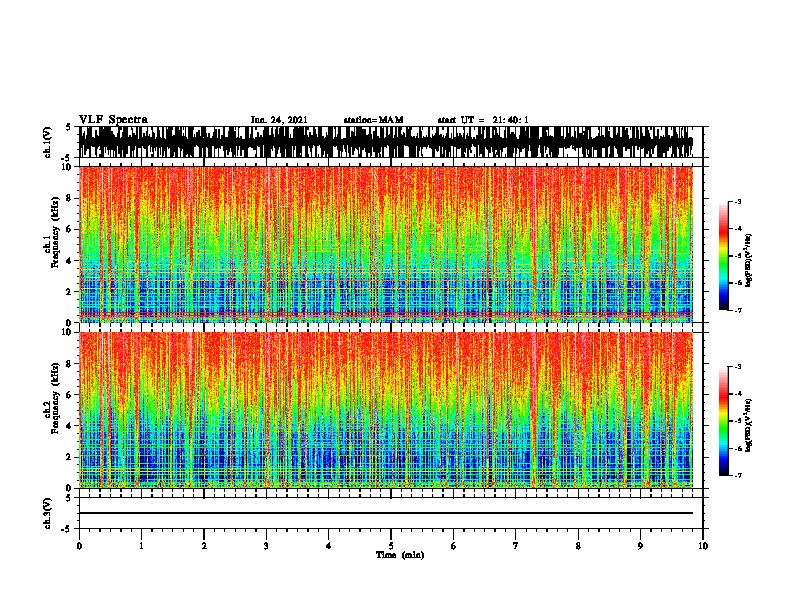Click the "-7" label on ch.1 colorbar

[738, 310]
